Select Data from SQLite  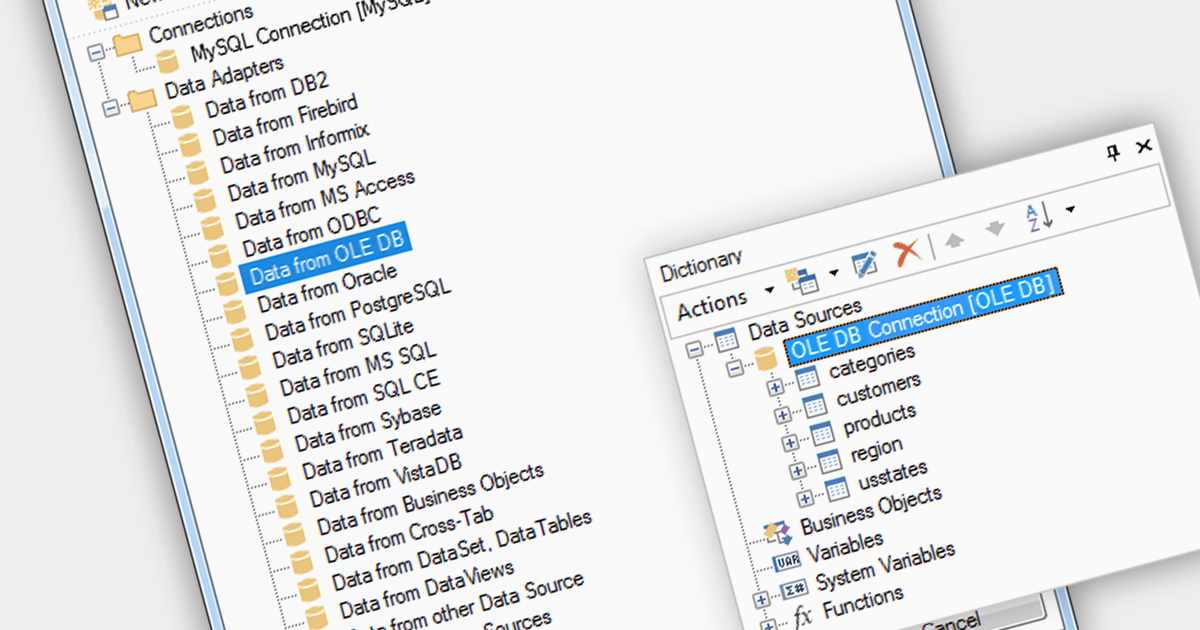[x=342, y=342]
